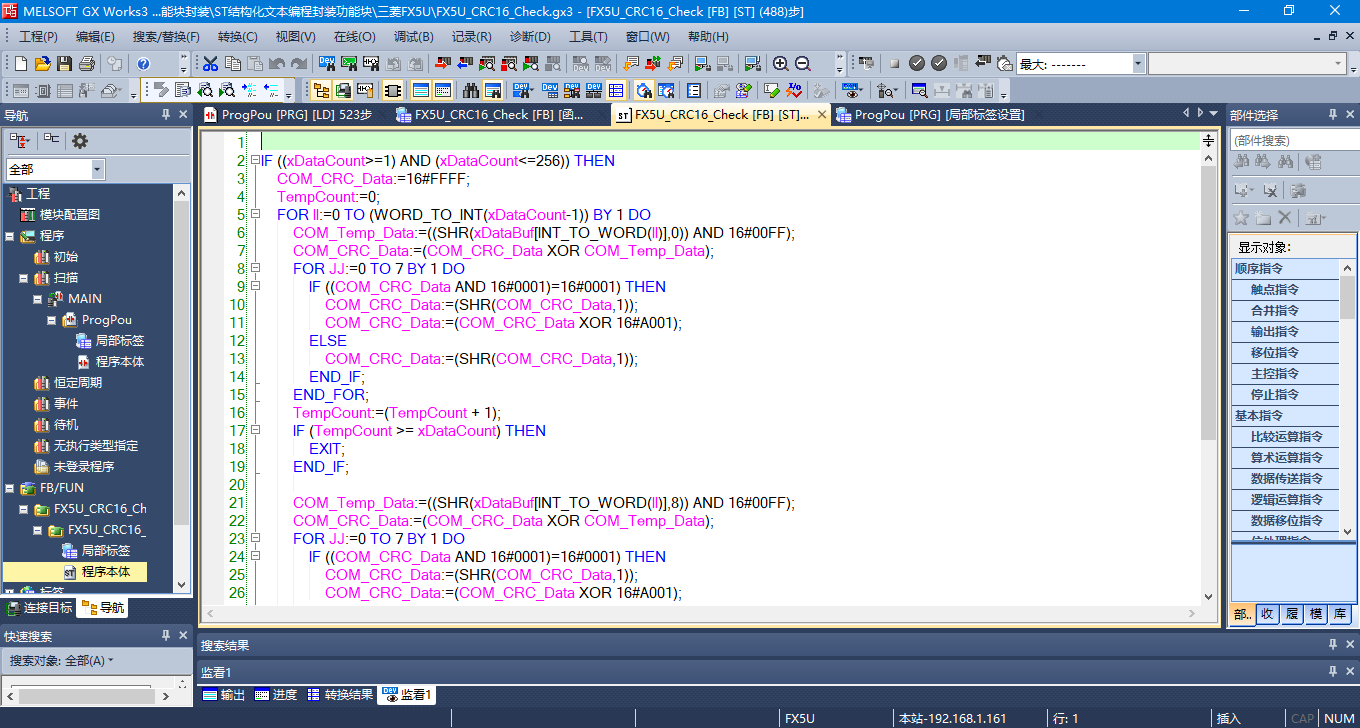Click the Zoom Out magnifier icon
This screenshot has height=728, width=1360.
pyautogui.click(x=802, y=64)
